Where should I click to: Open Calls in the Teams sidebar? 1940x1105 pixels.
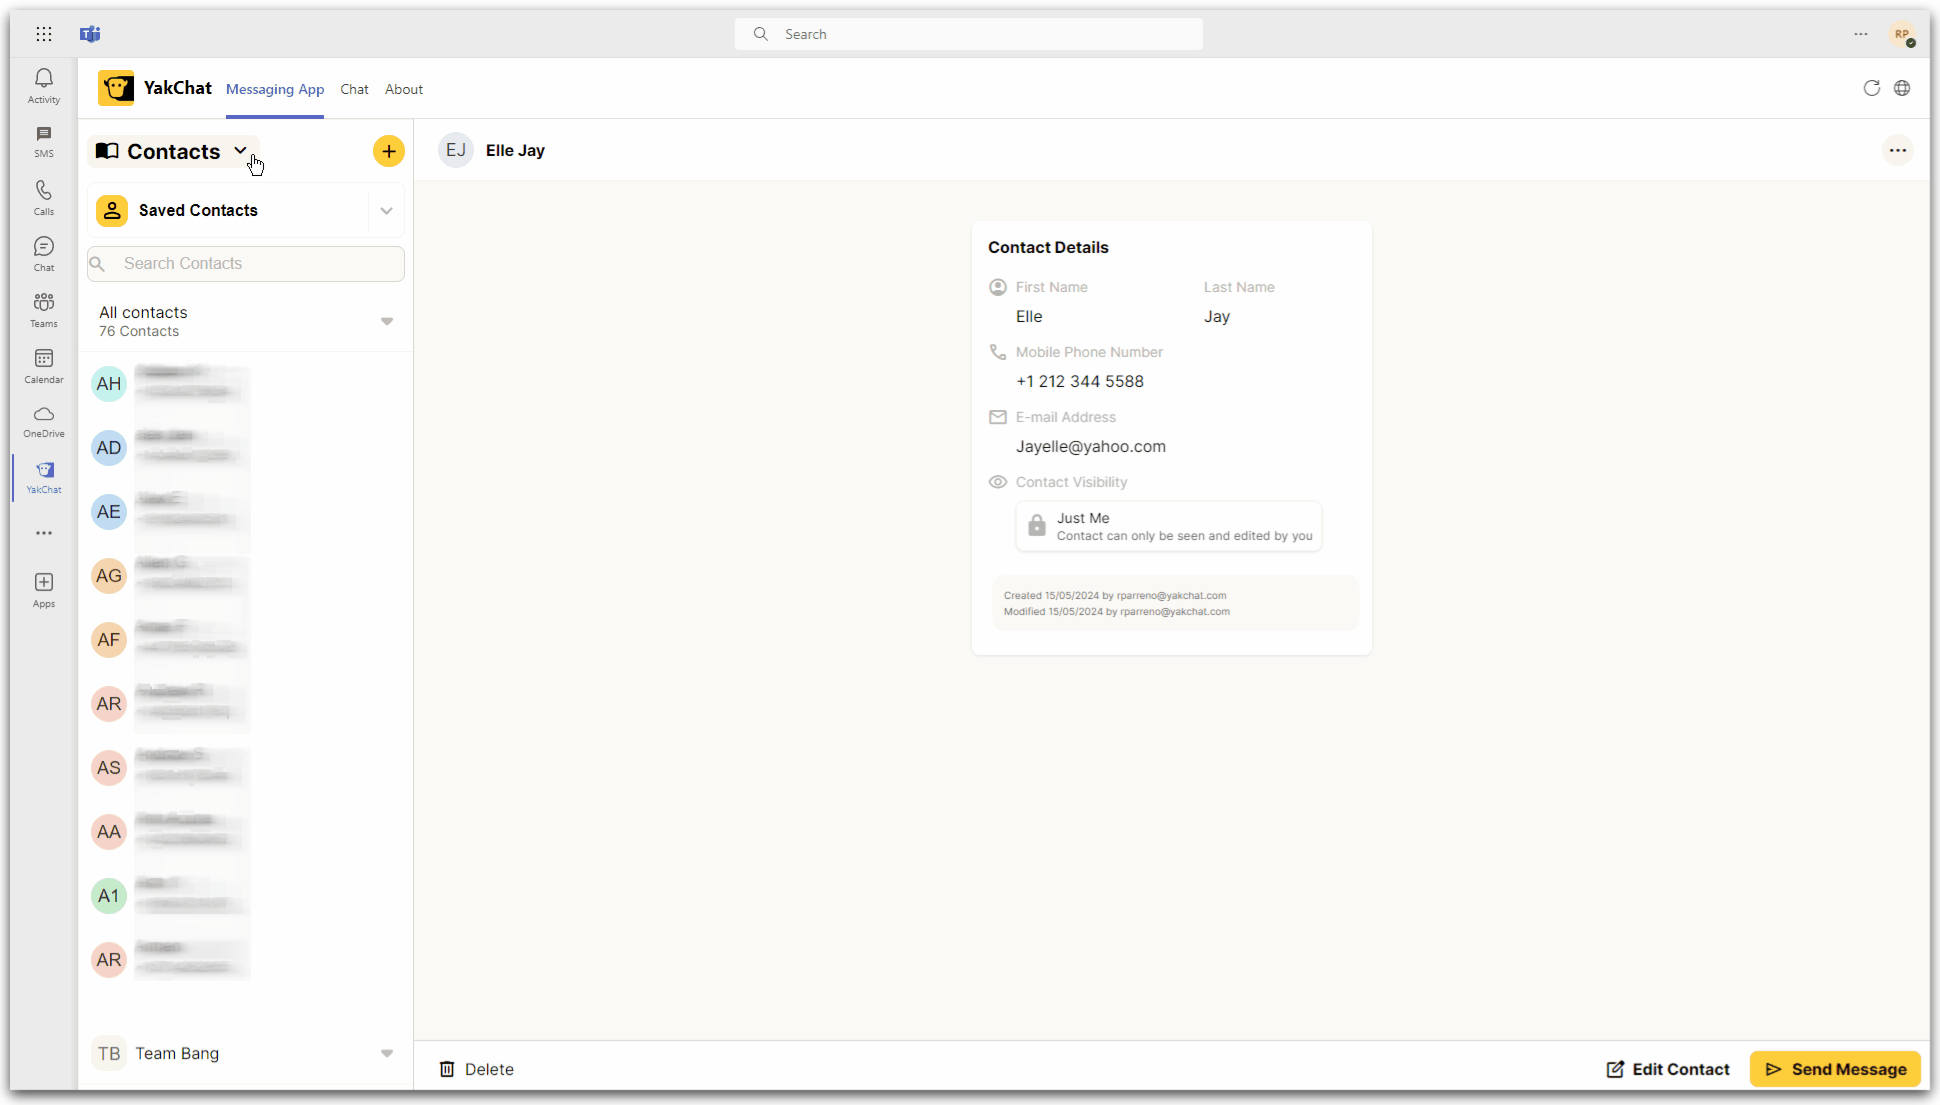click(44, 197)
